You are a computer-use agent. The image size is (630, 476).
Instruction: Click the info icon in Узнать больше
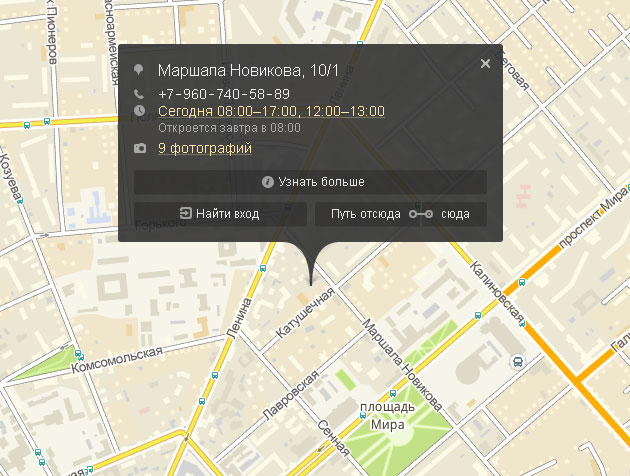tap(268, 182)
